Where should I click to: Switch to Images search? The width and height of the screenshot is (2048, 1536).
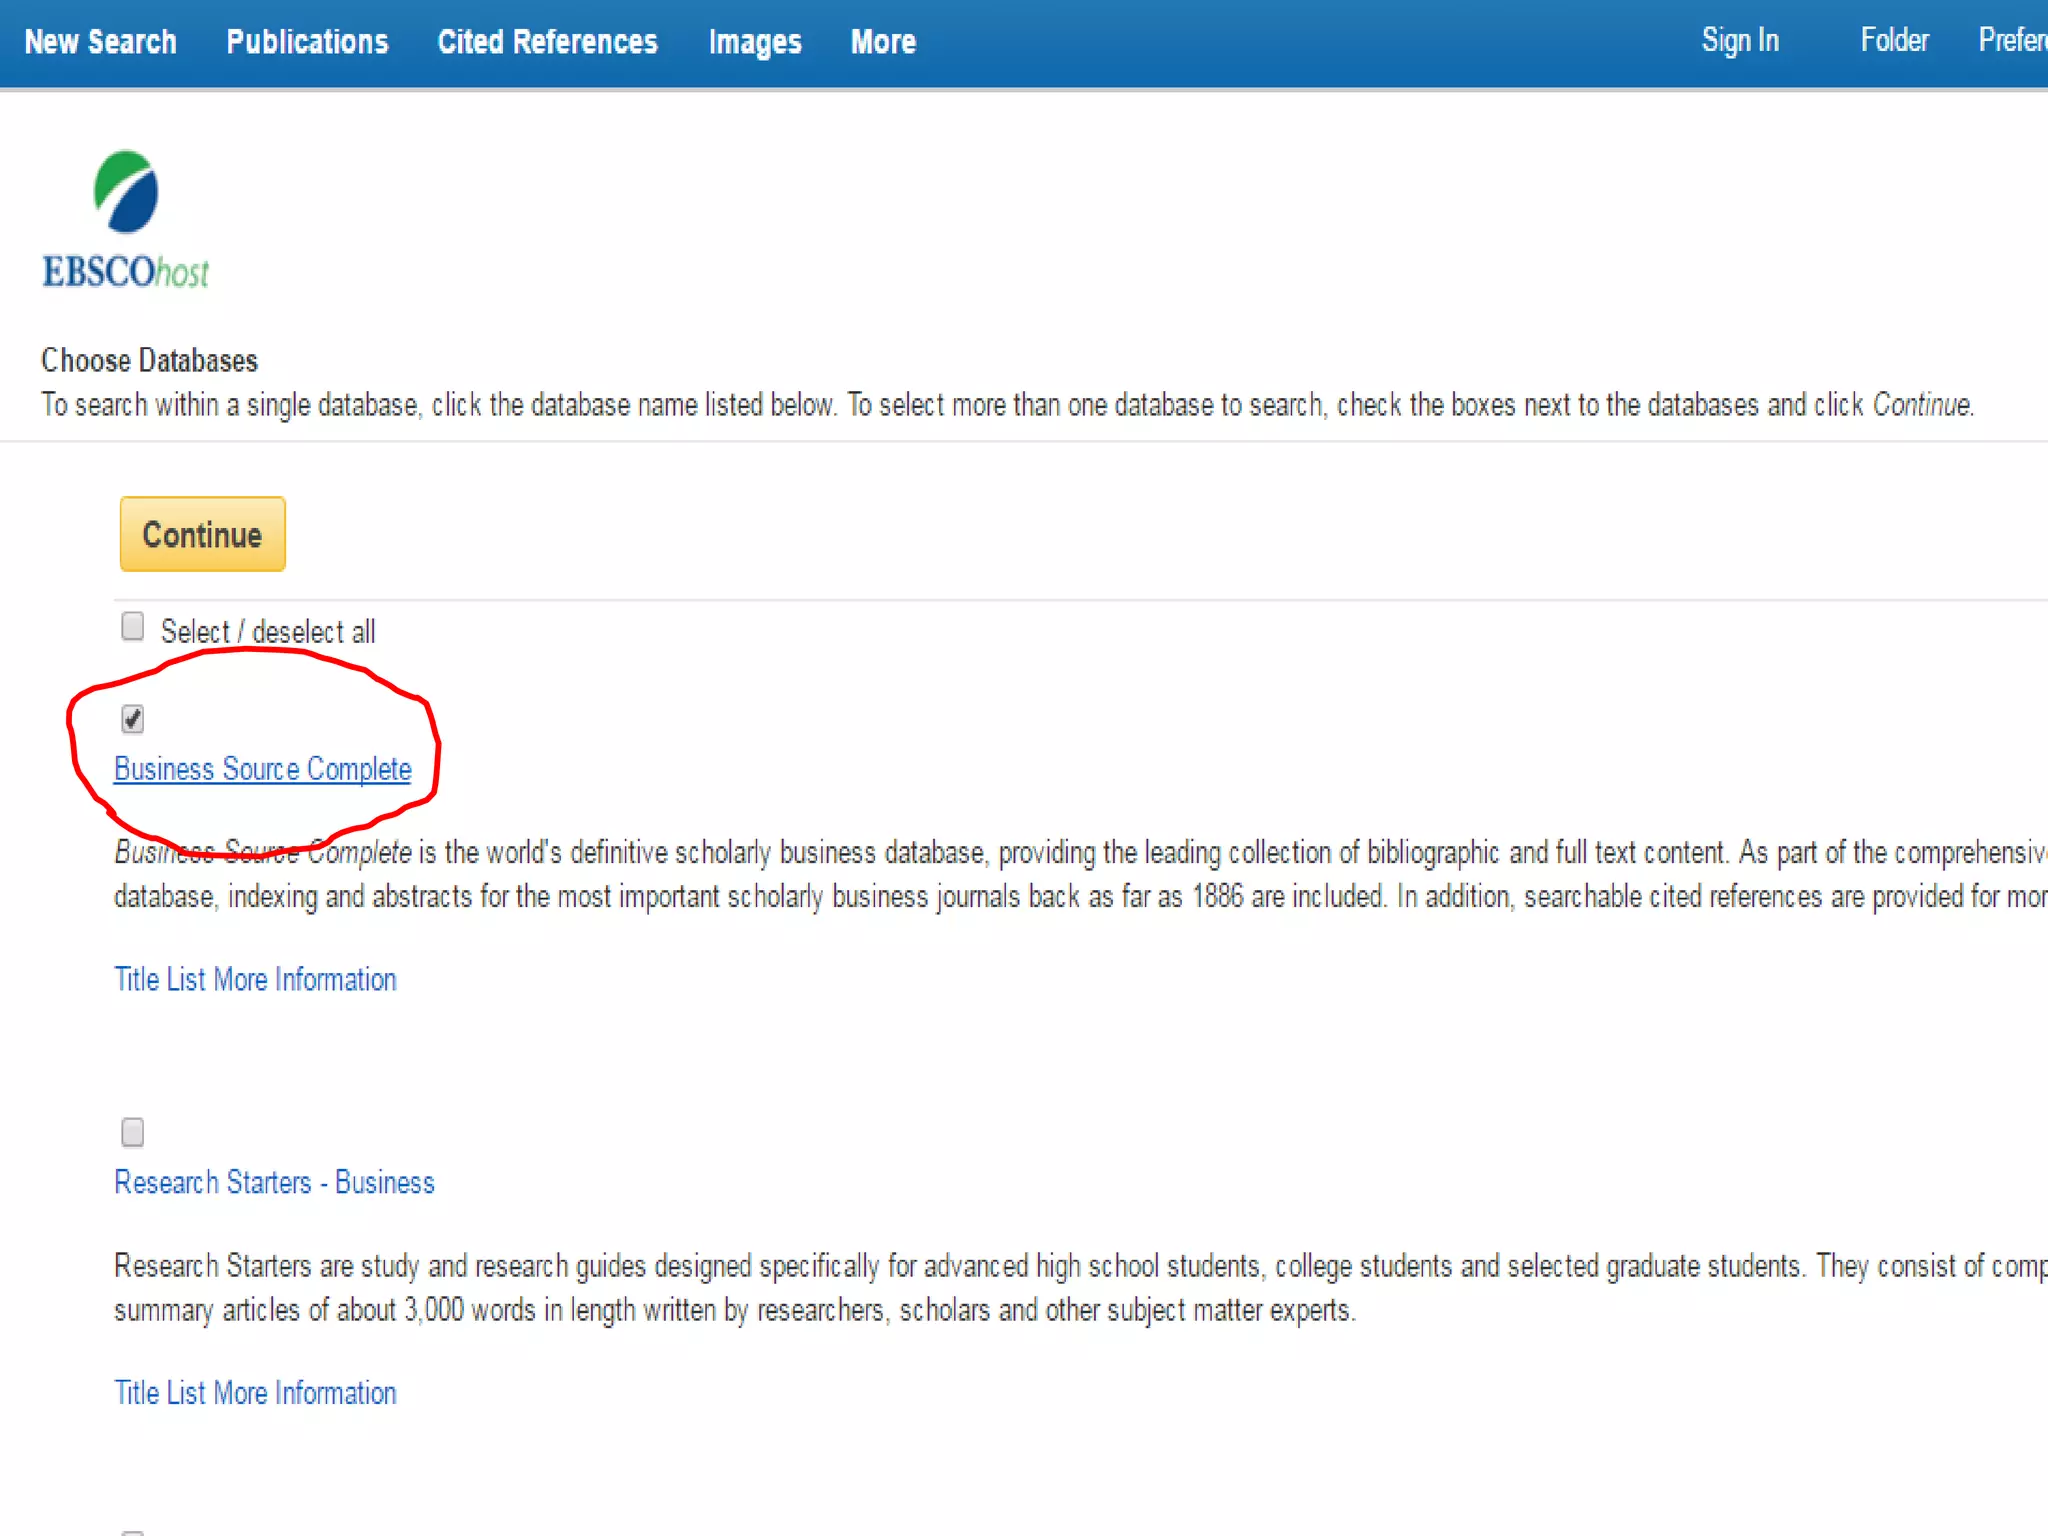[x=755, y=42]
